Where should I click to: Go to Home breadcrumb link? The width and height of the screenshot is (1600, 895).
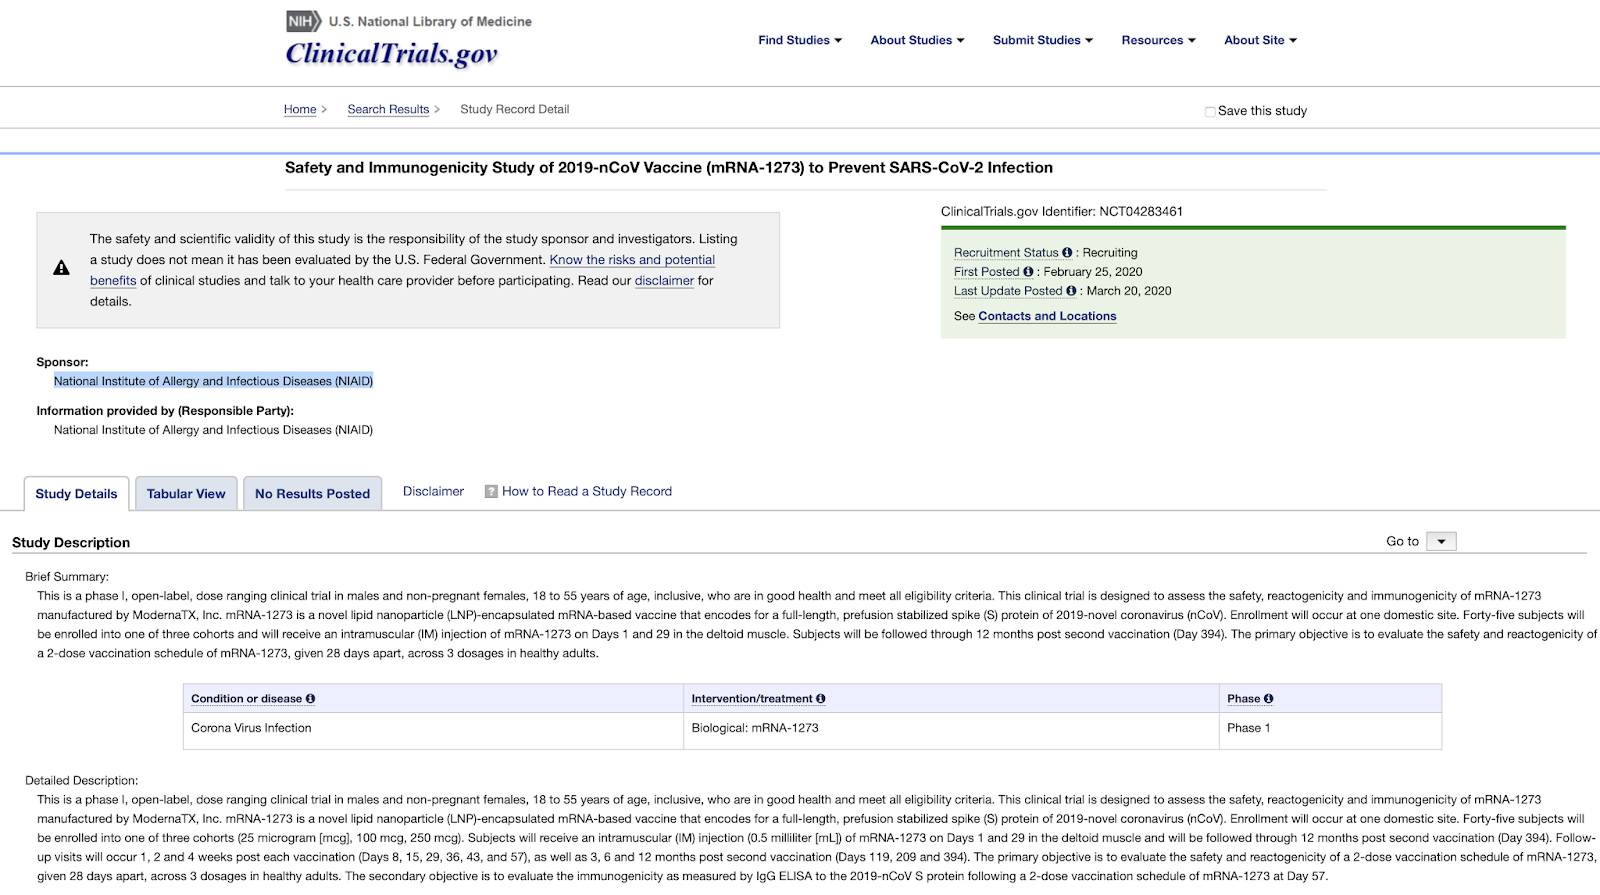click(300, 110)
